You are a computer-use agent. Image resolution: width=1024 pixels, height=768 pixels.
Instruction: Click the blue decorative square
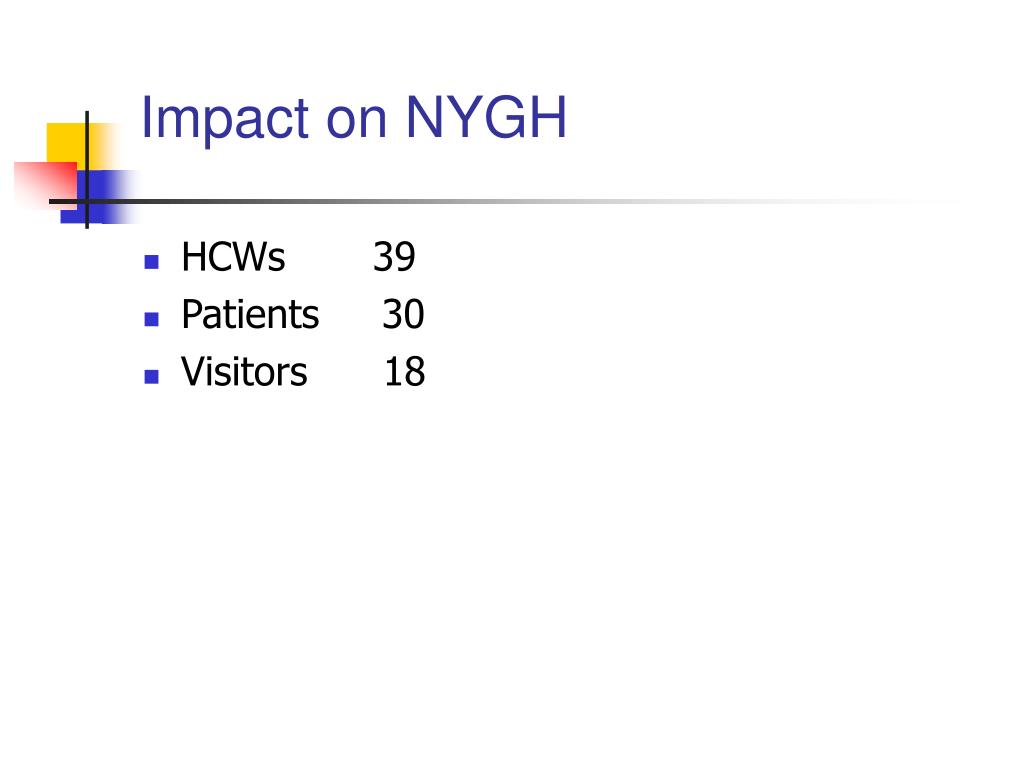(x=98, y=197)
